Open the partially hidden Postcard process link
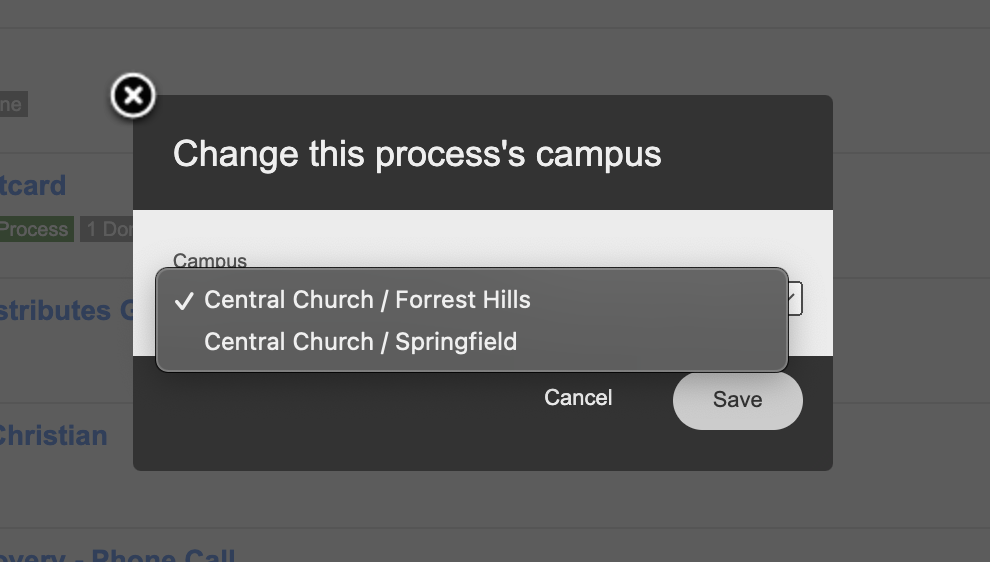 [x=34, y=186]
